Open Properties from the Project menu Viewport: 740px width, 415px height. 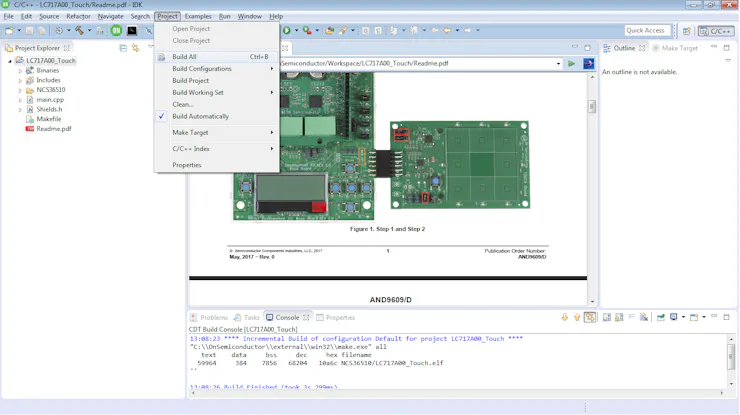217,165
